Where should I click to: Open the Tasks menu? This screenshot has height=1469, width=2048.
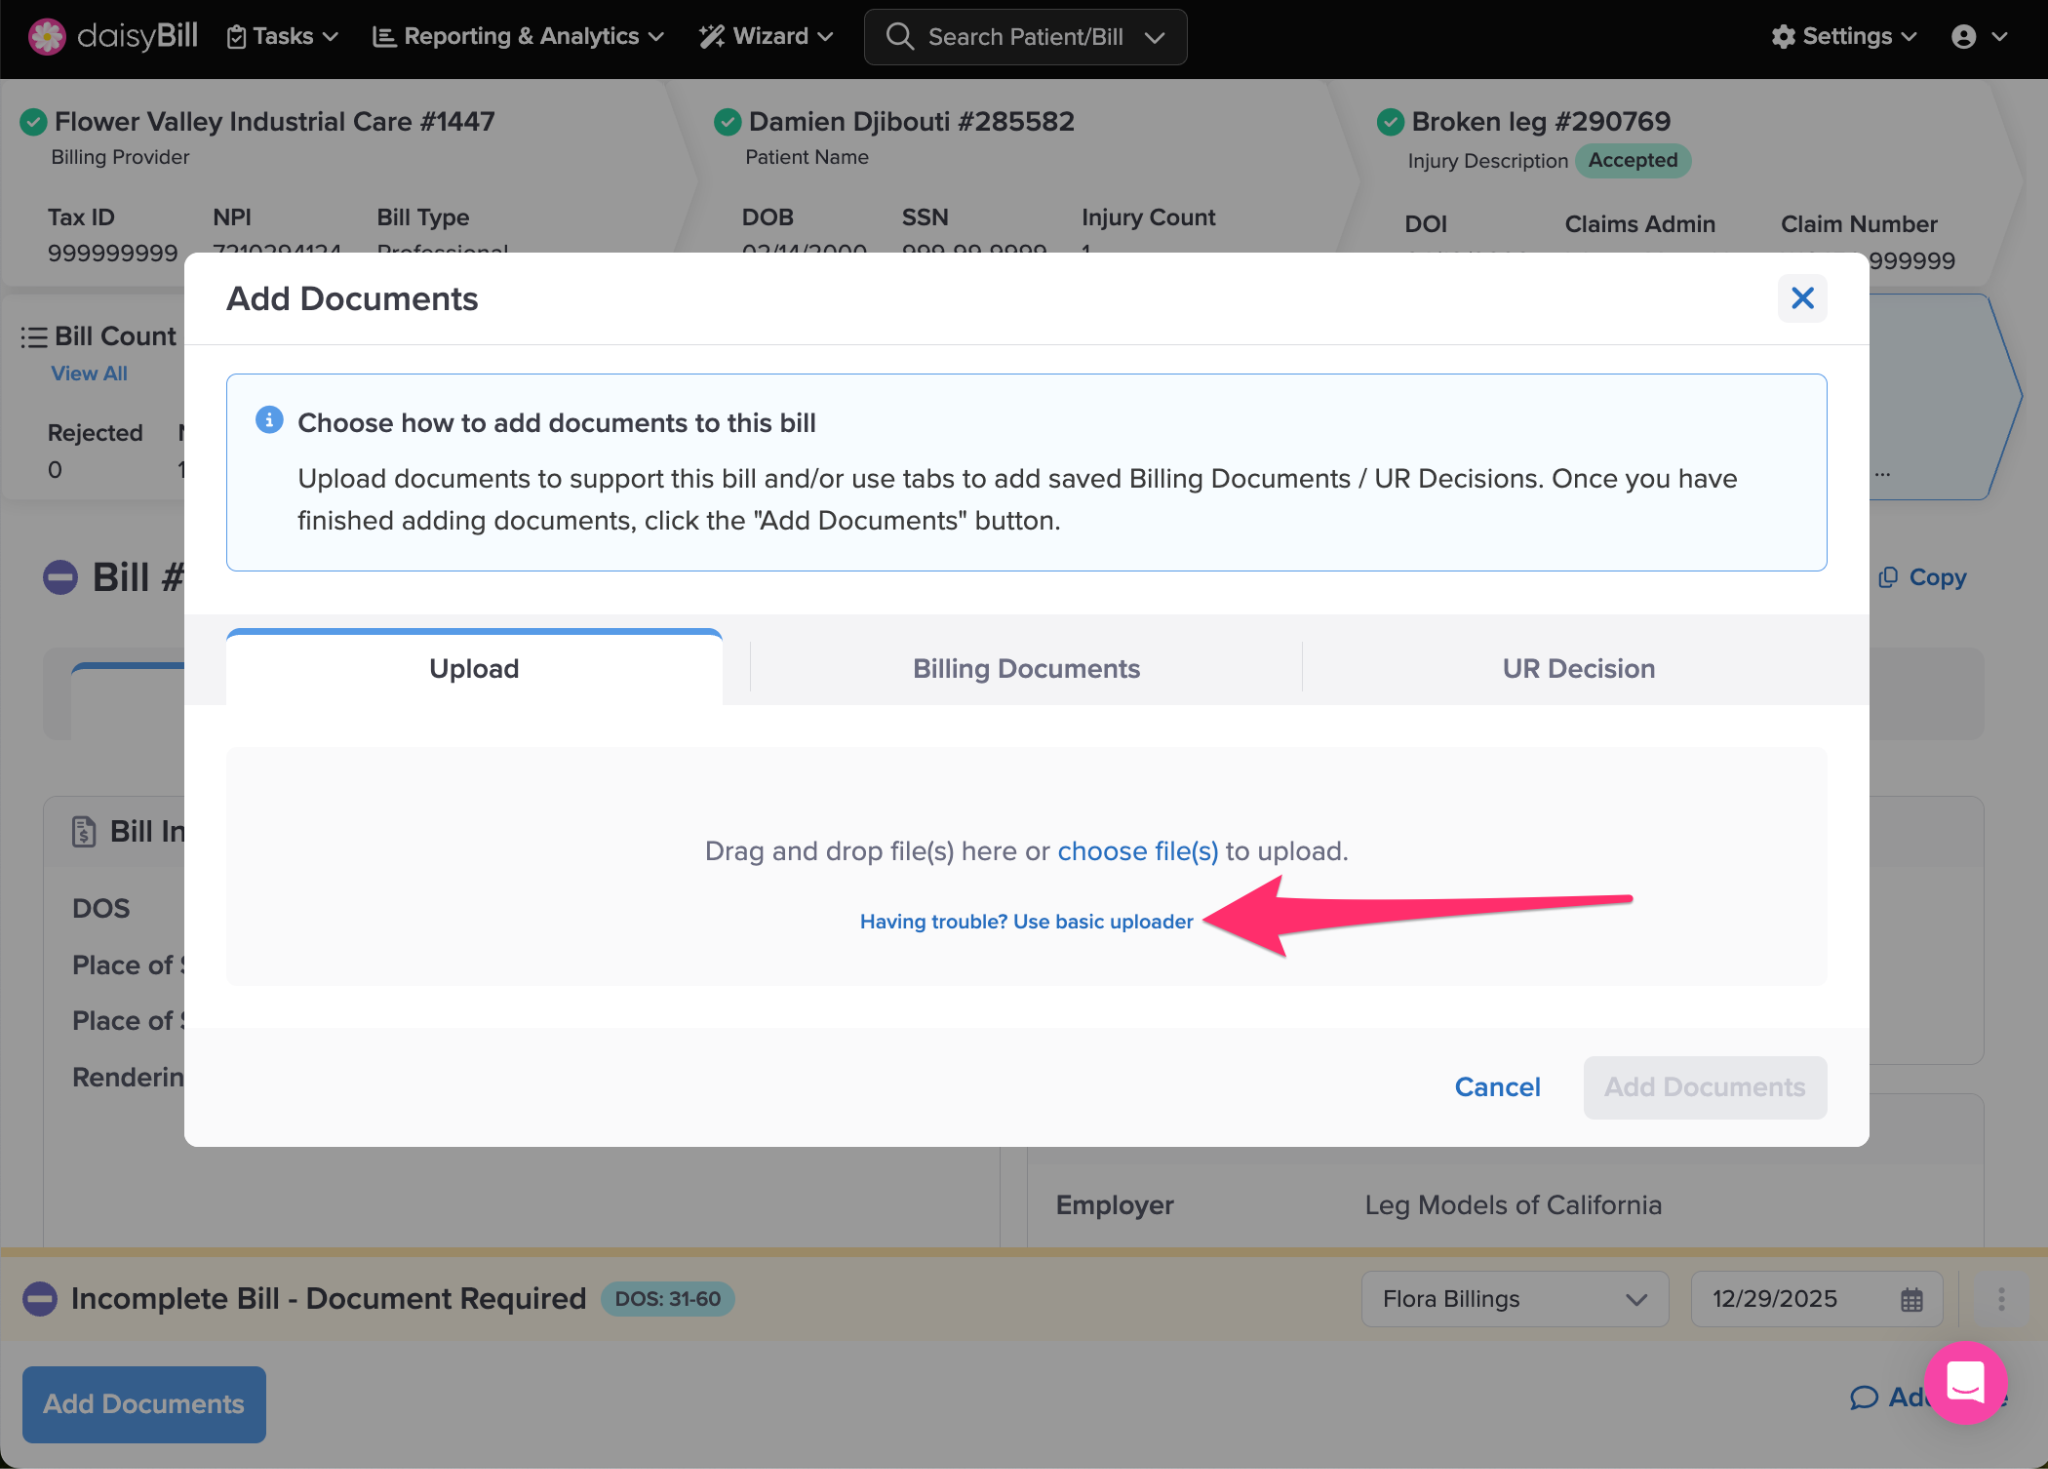(x=283, y=37)
